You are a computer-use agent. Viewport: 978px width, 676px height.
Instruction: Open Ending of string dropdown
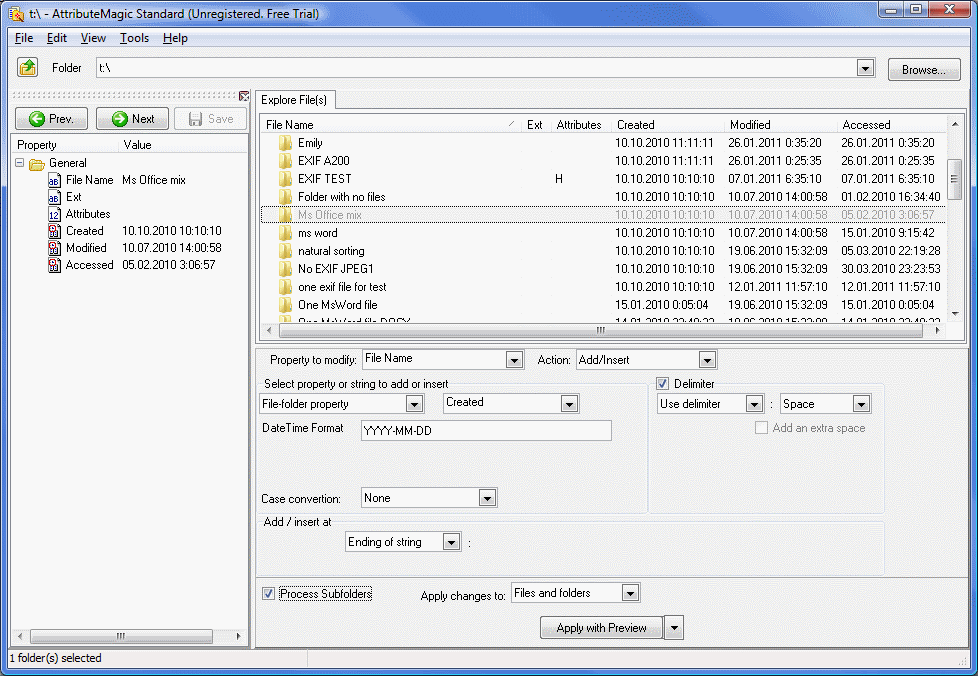click(x=451, y=542)
